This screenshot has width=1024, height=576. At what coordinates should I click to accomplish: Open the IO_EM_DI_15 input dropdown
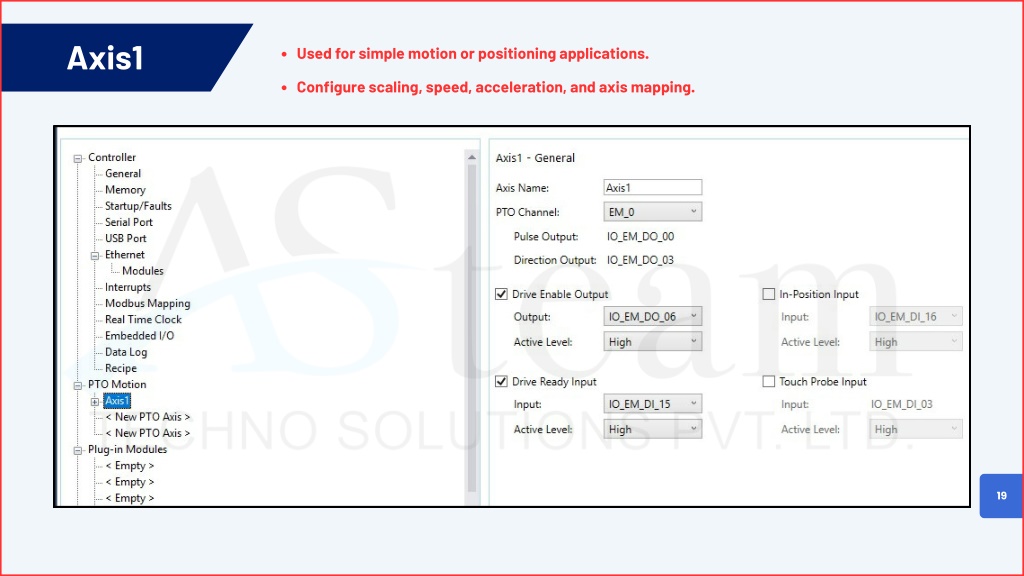click(654, 405)
